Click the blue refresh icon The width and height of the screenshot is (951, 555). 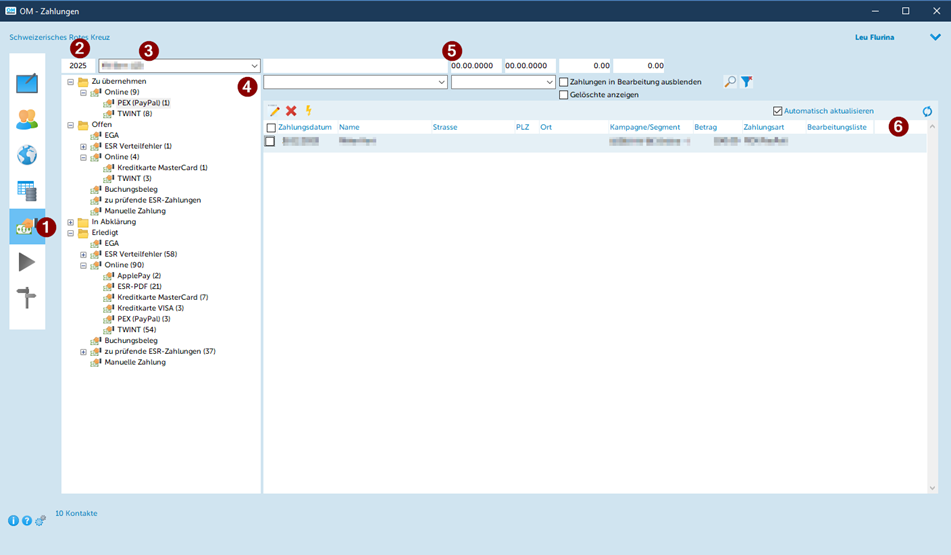pos(927,111)
